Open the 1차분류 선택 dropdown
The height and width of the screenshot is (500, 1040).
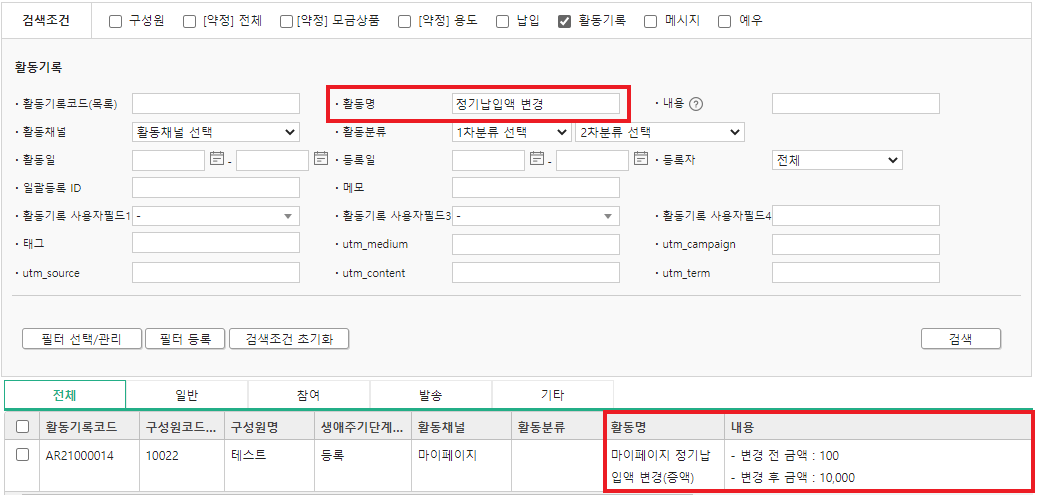511,132
